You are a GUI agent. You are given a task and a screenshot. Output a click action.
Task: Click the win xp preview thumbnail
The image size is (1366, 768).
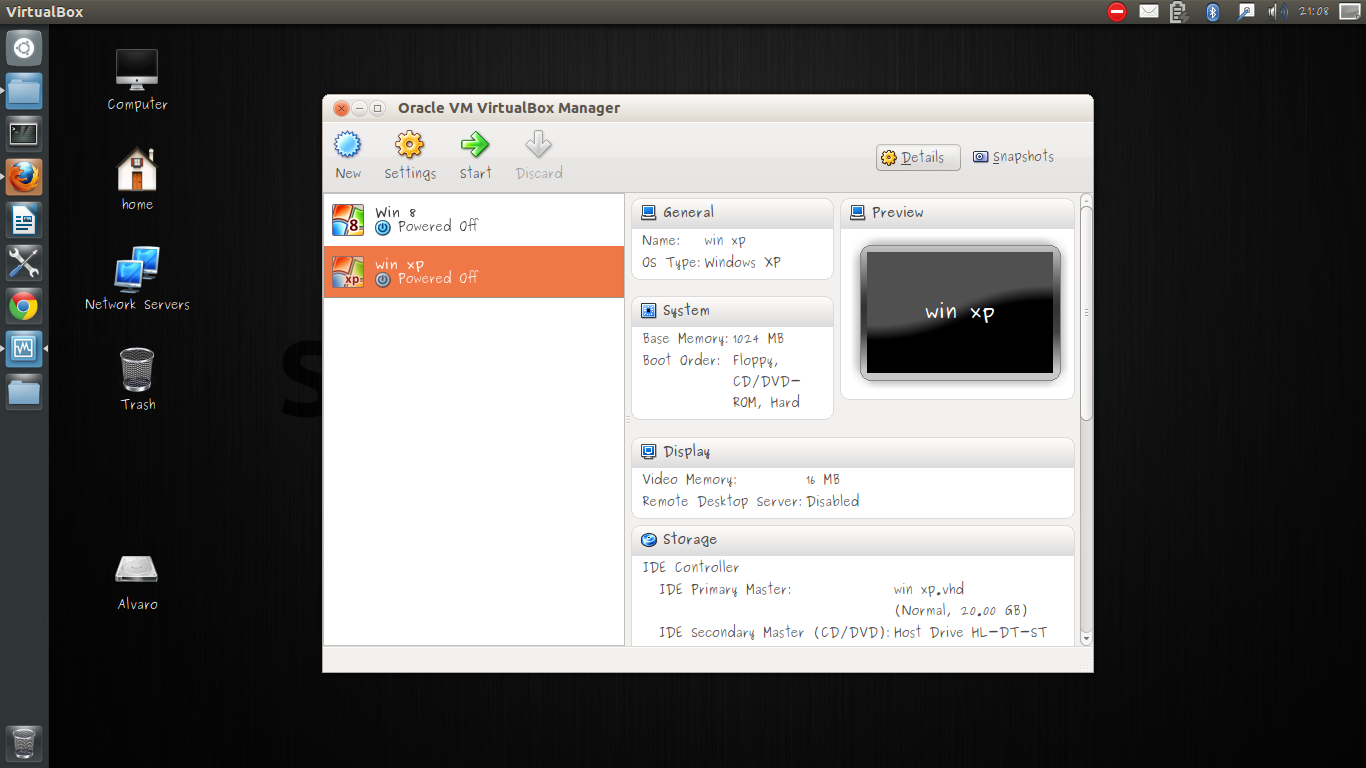[x=960, y=313]
